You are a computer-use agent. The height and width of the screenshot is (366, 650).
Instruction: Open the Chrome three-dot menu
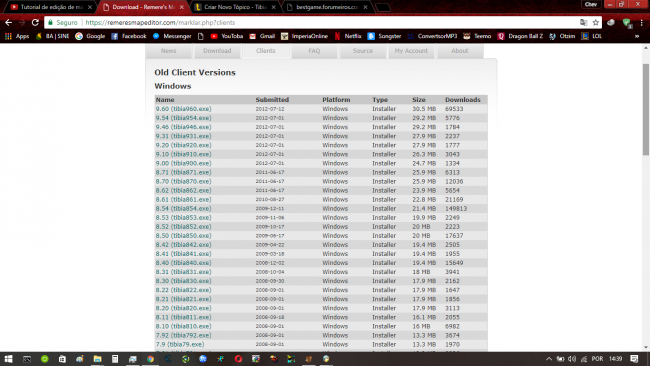(642, 22)
